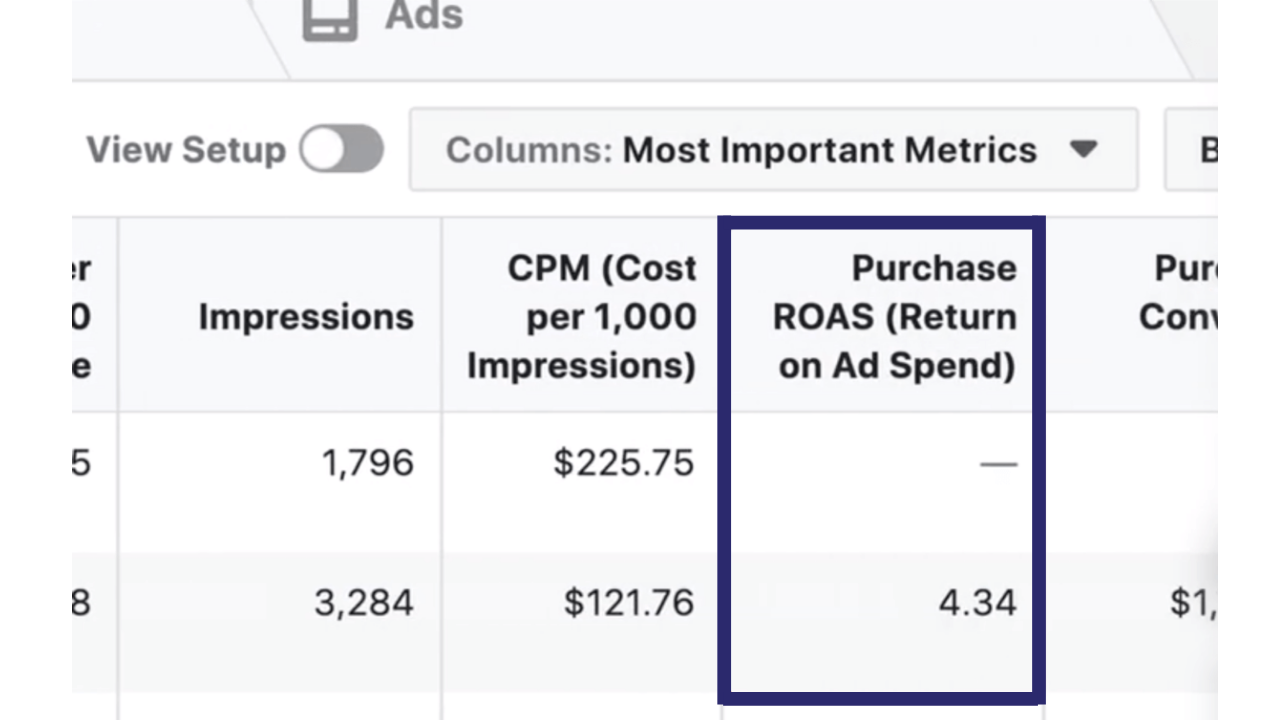This screenshot has width=1280, height=720.
Task: Select the $121.76 CPM cell
Action: [628, 603]
